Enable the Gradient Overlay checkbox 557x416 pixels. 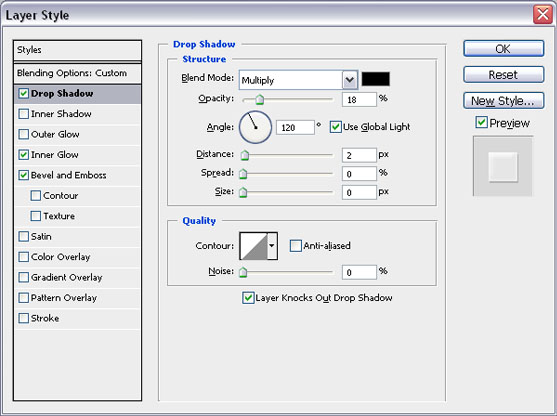tap(23, 277)
